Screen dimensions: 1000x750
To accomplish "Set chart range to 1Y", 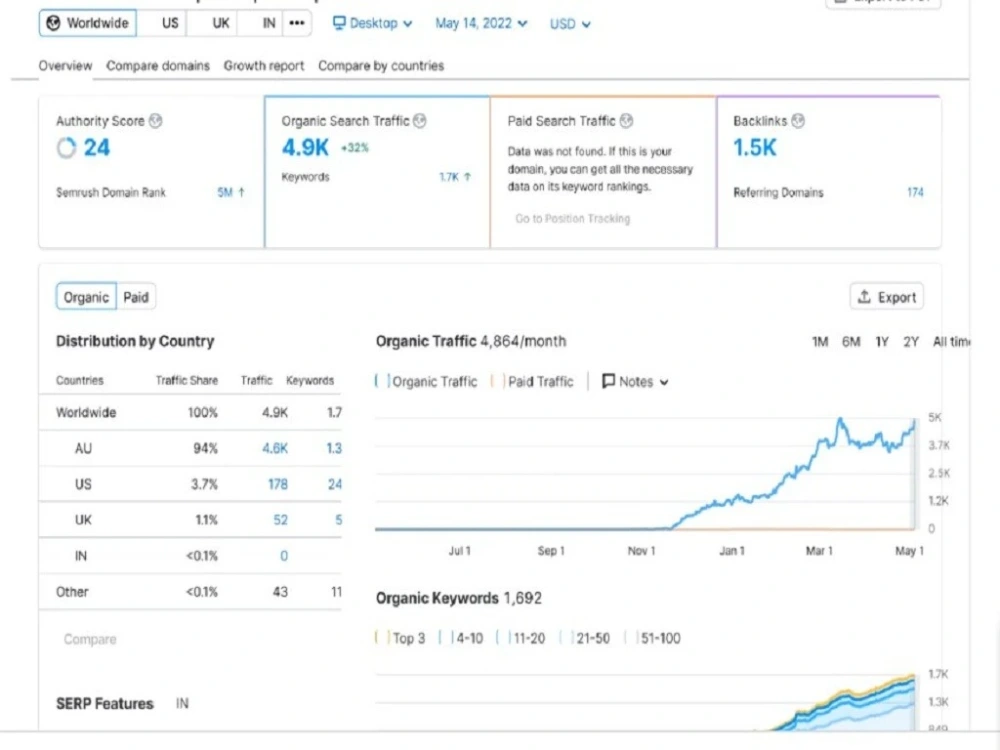I will click(882, 342).
